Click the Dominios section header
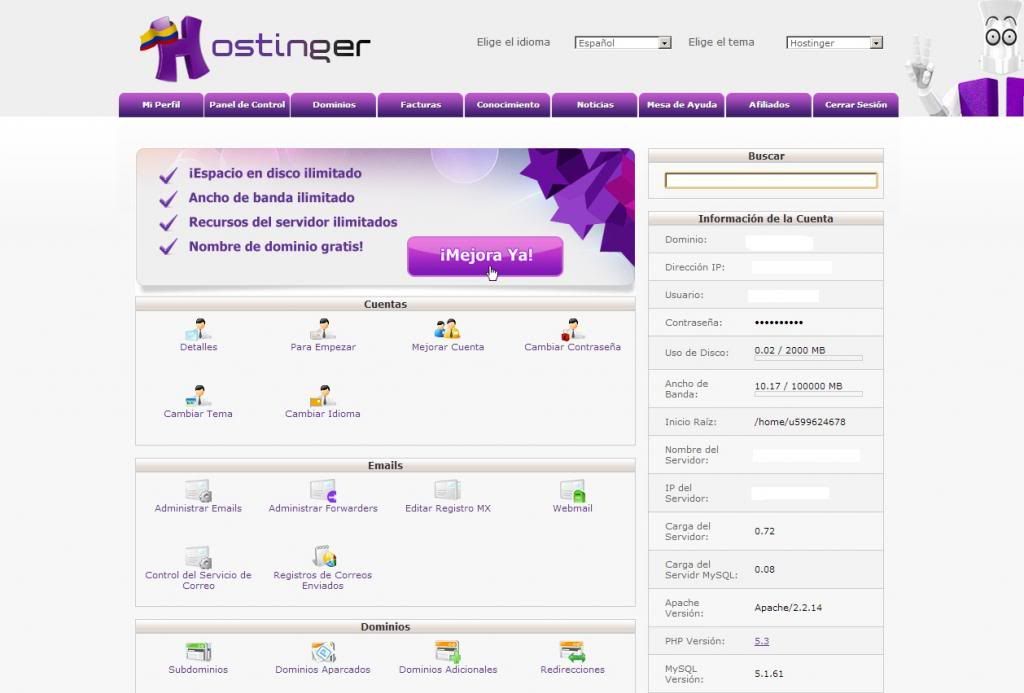The height and width of the screenshot is (693, 1024). [385, 626]
